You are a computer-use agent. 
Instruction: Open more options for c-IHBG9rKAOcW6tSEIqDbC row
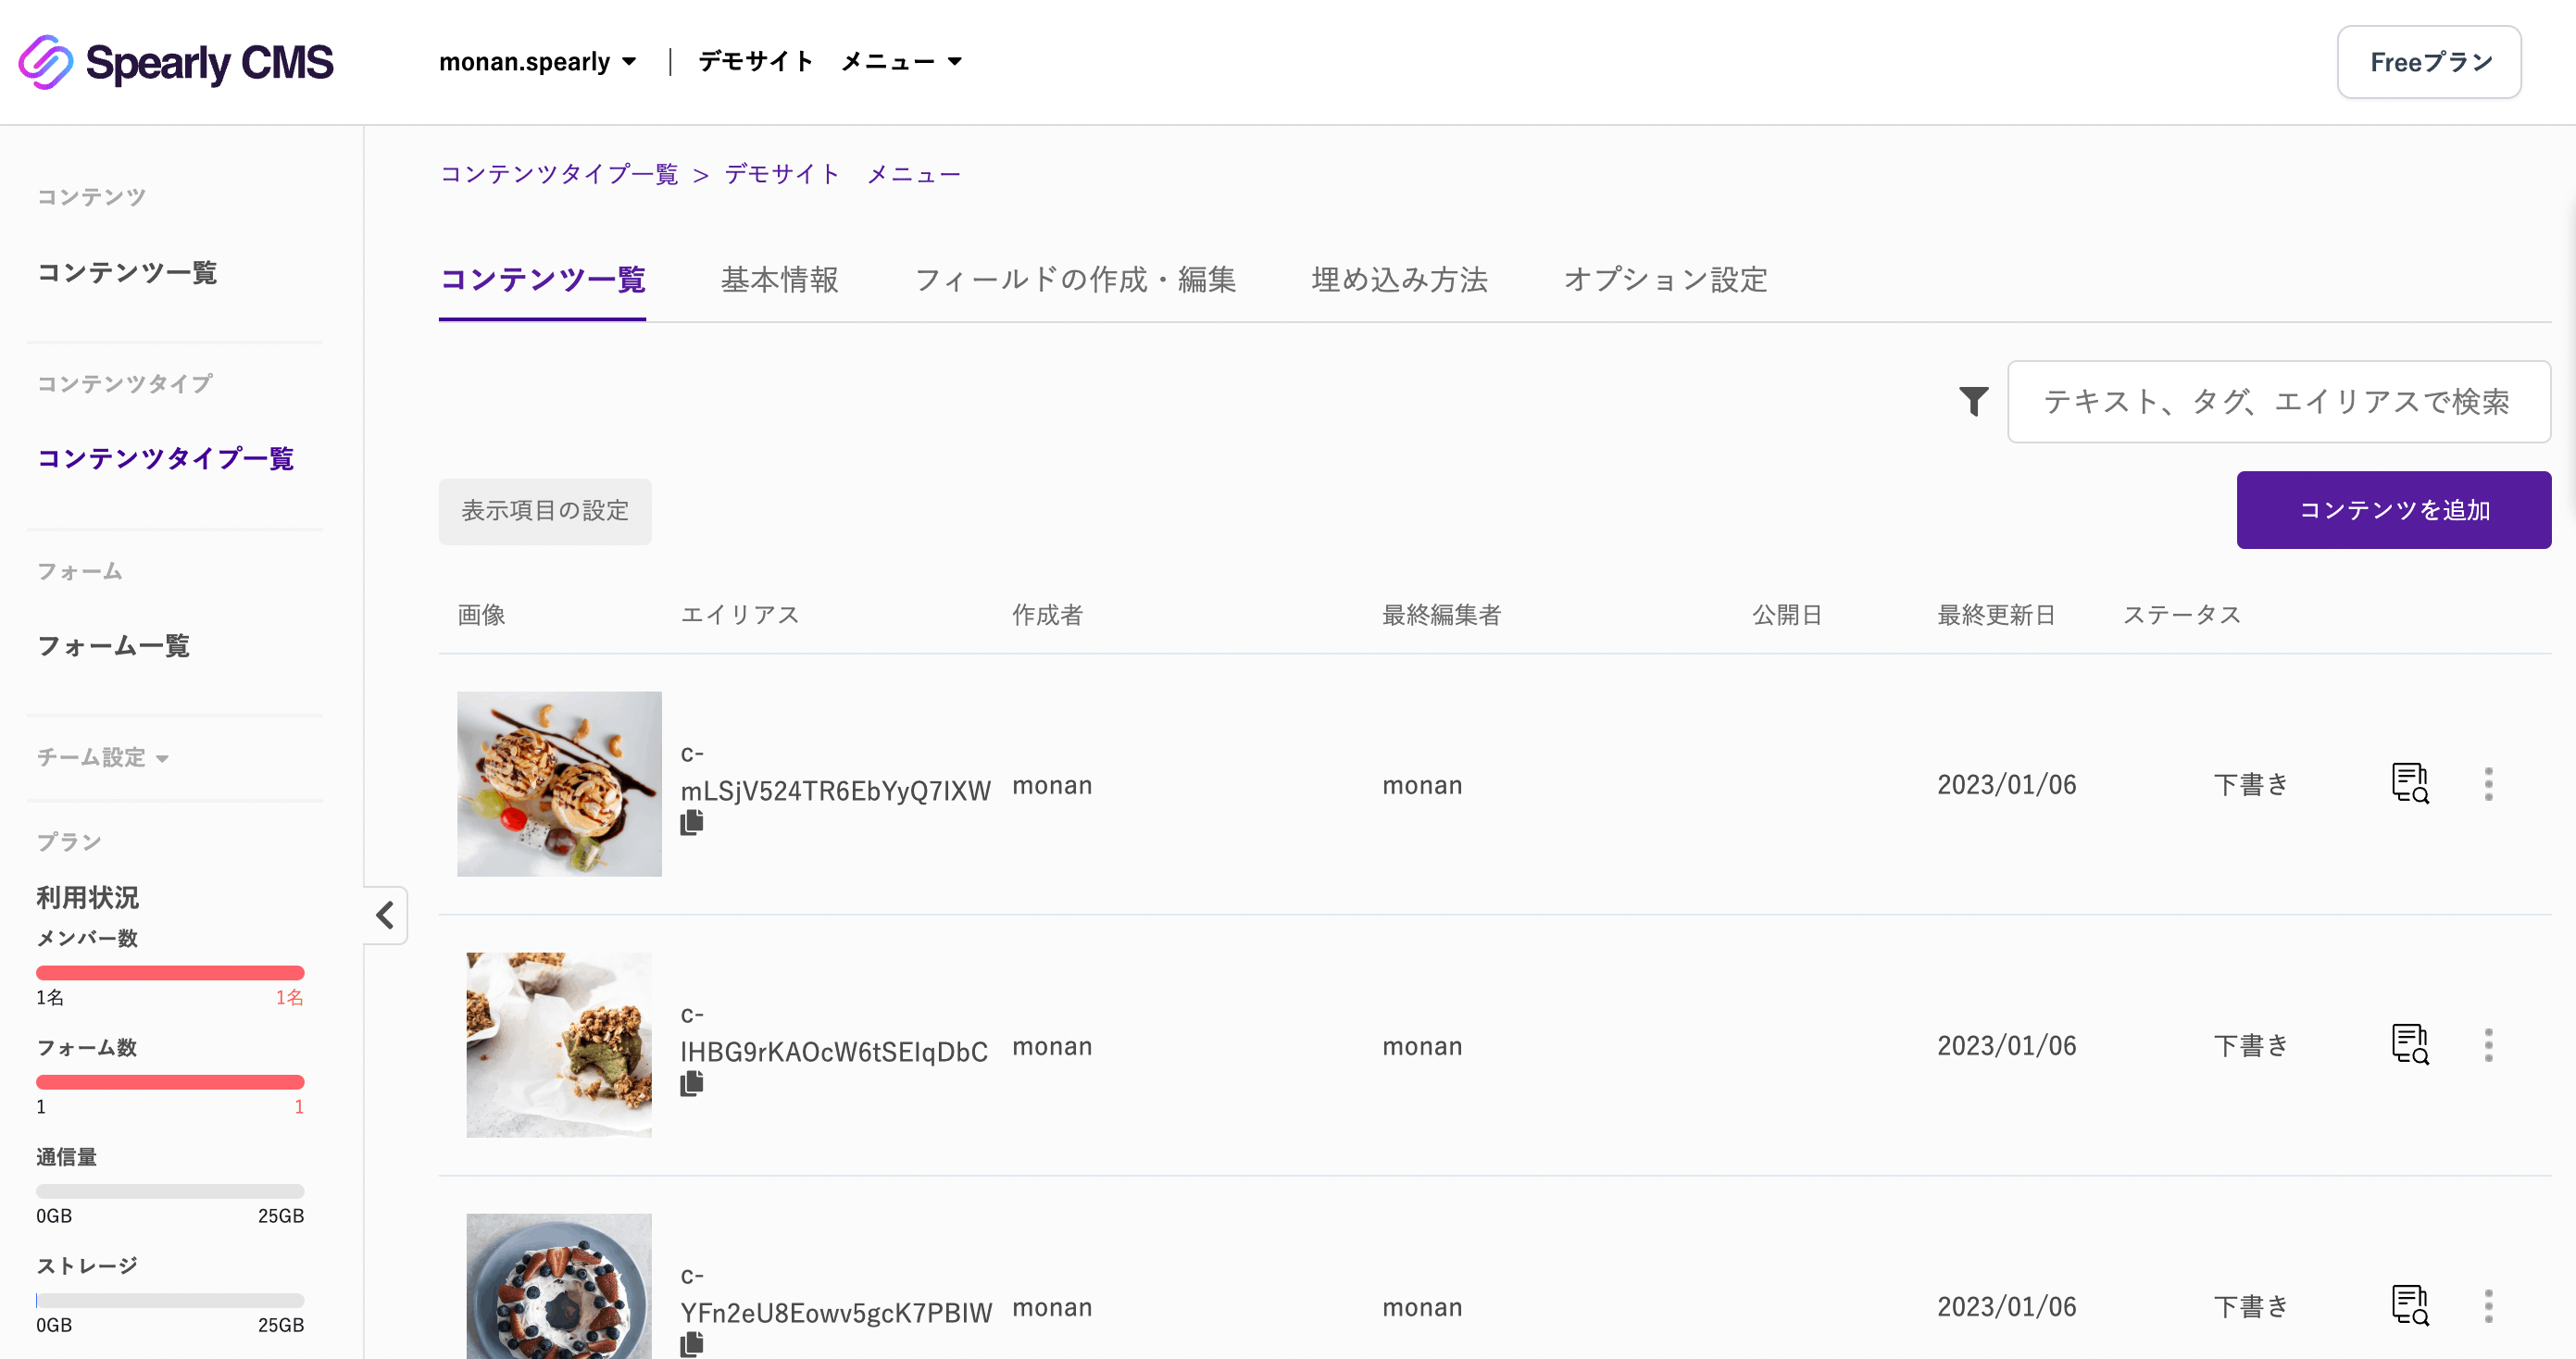pos(2489,1045)
